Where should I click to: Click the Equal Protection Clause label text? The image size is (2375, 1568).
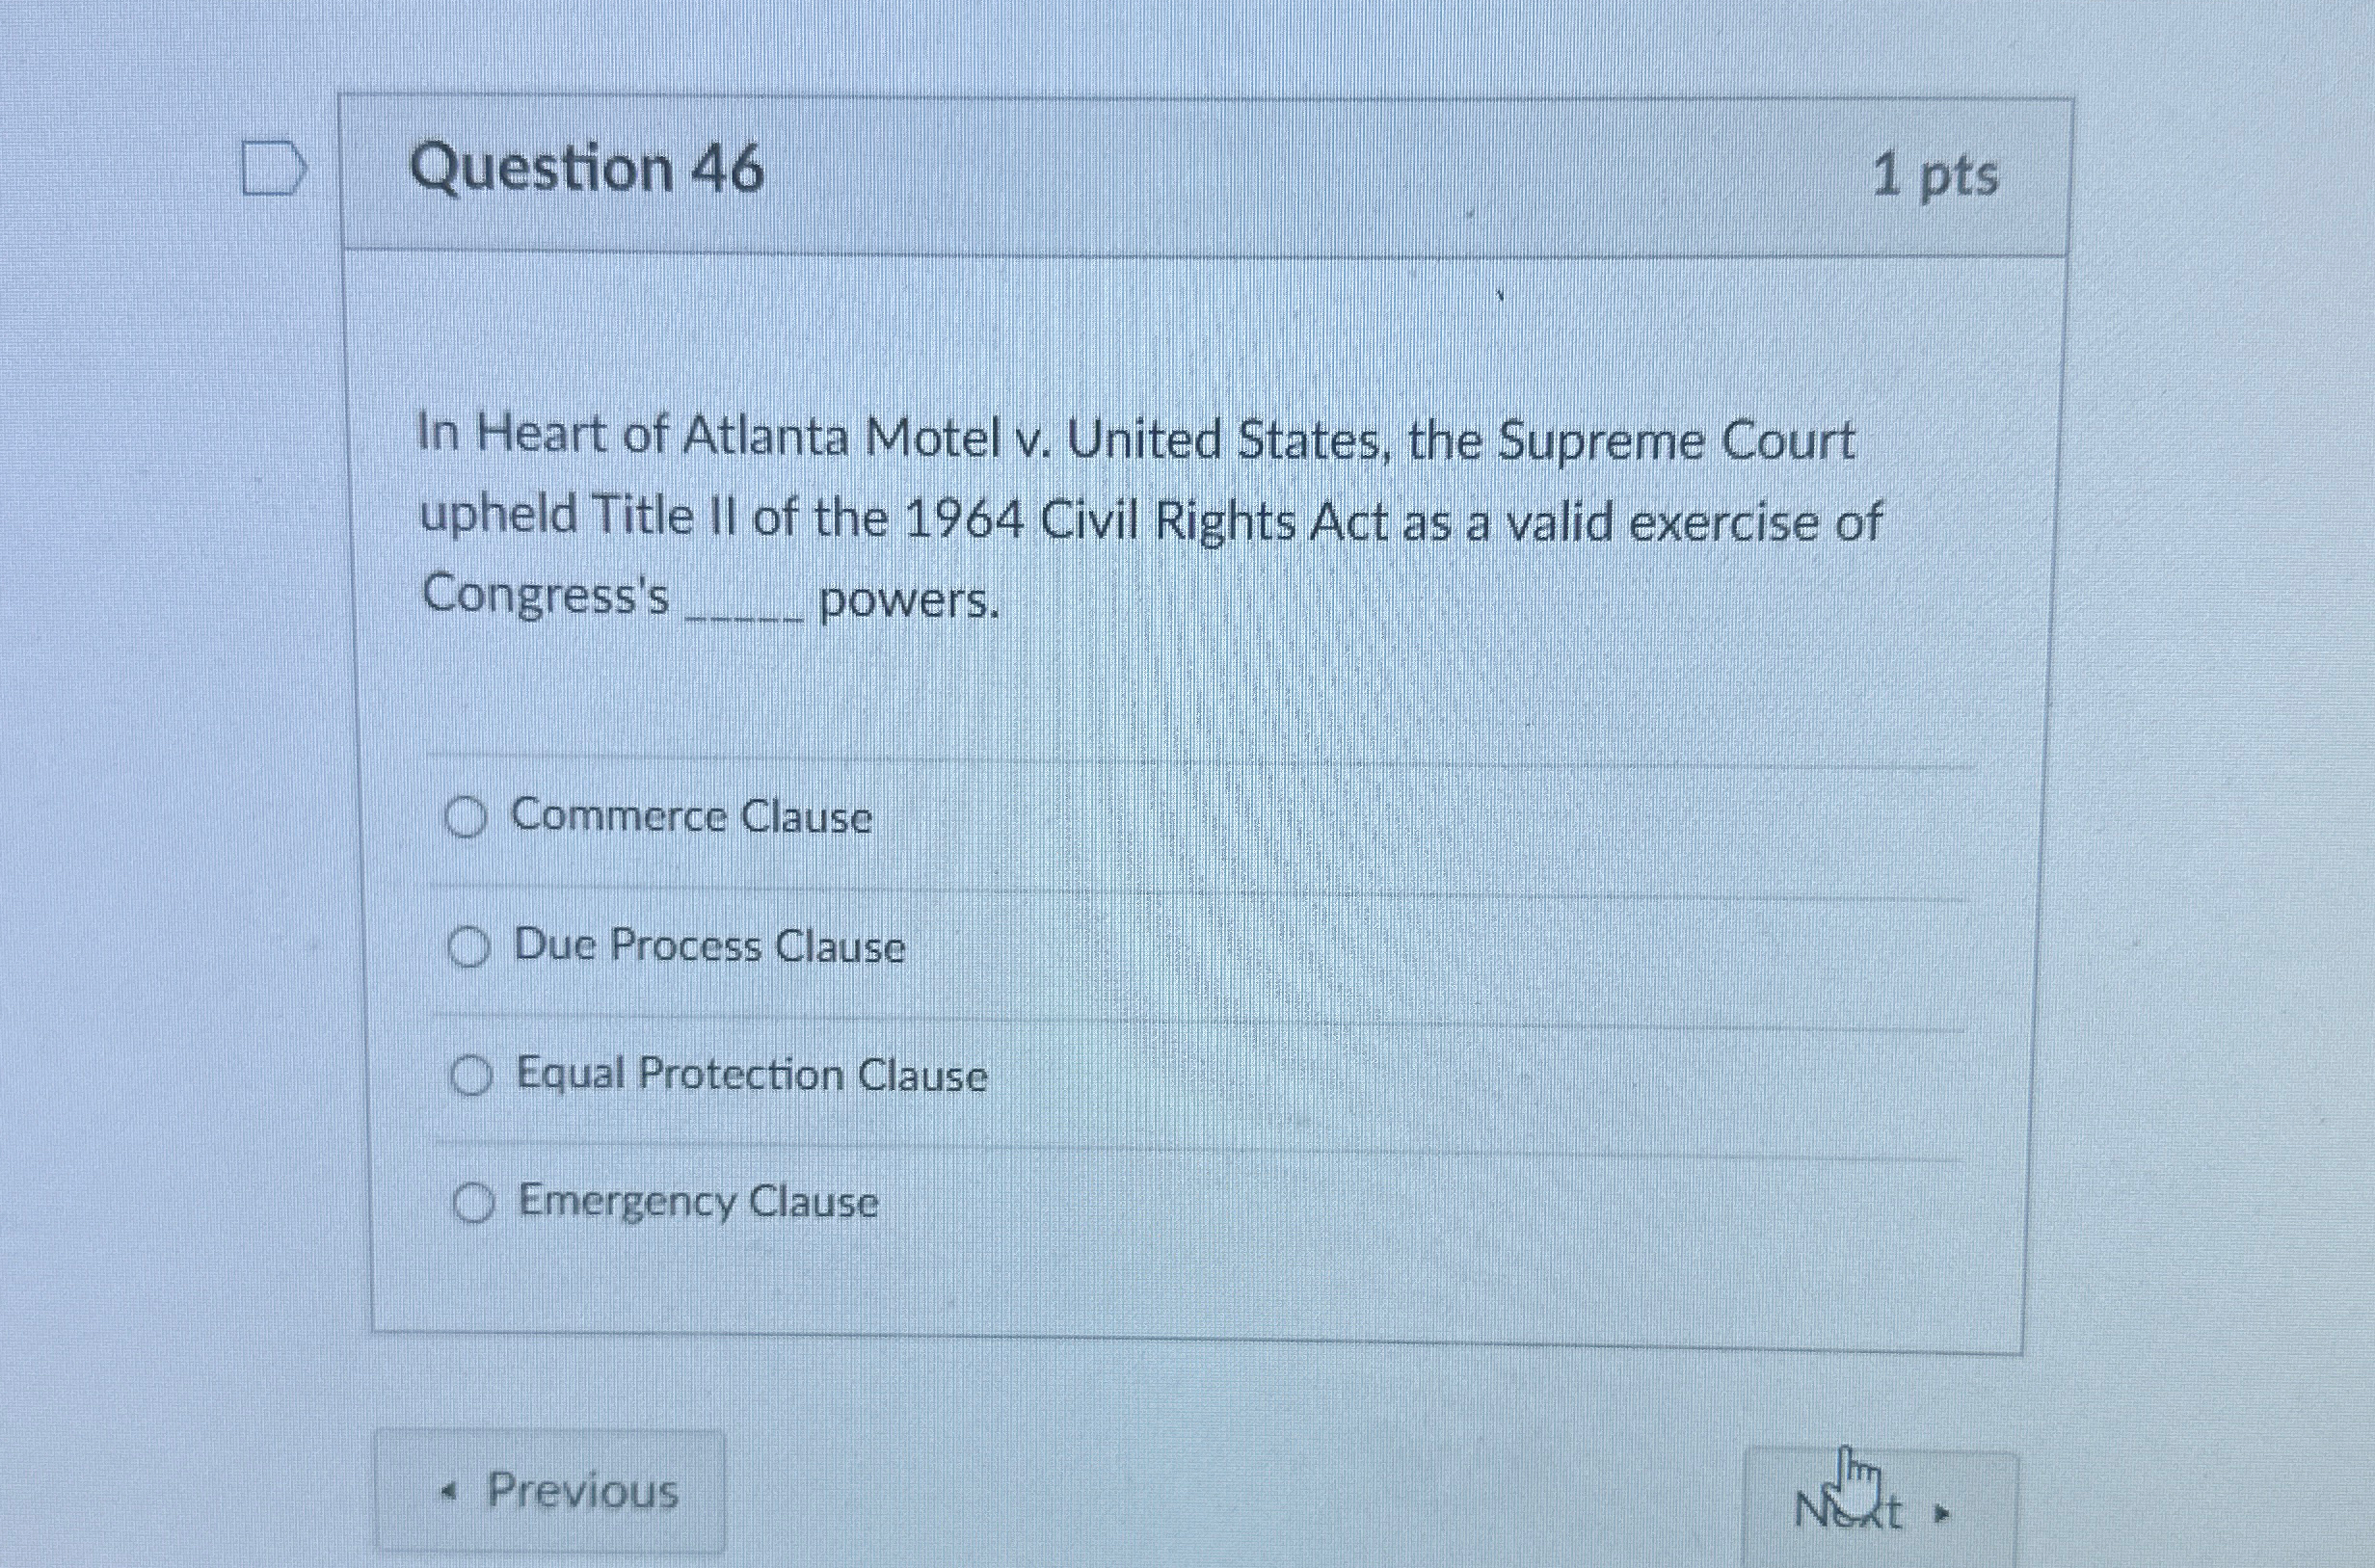point(751,1077)
